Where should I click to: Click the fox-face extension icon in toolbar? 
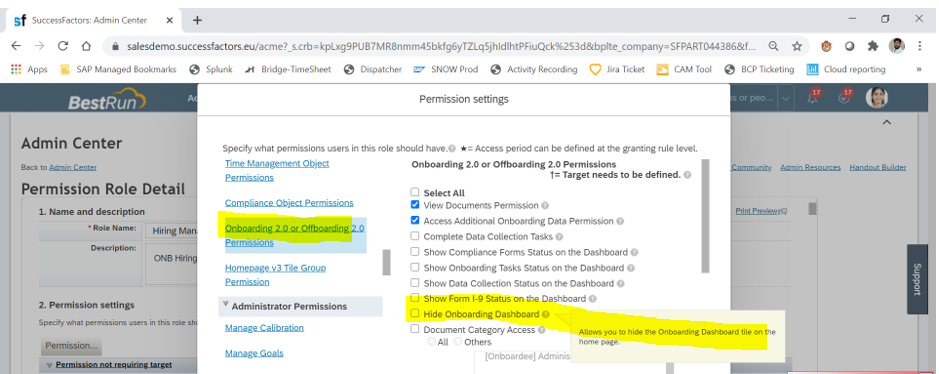pyautogui.click(x=826, y=46)
